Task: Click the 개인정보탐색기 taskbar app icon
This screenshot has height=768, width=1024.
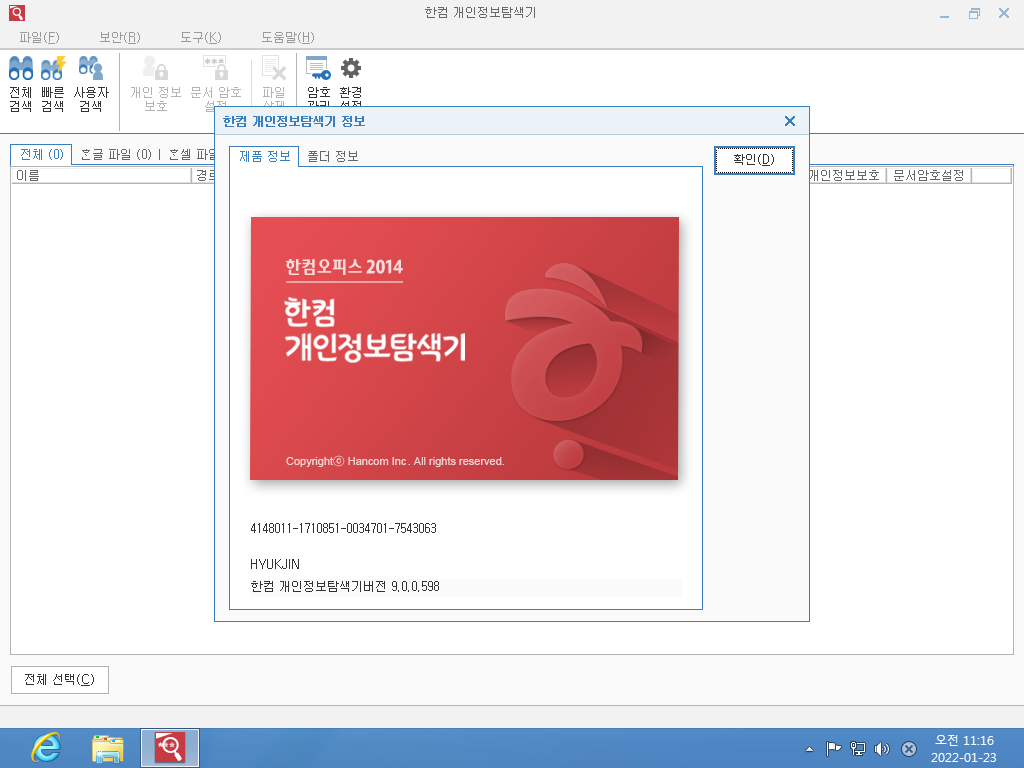Action: tap(170, 748)
